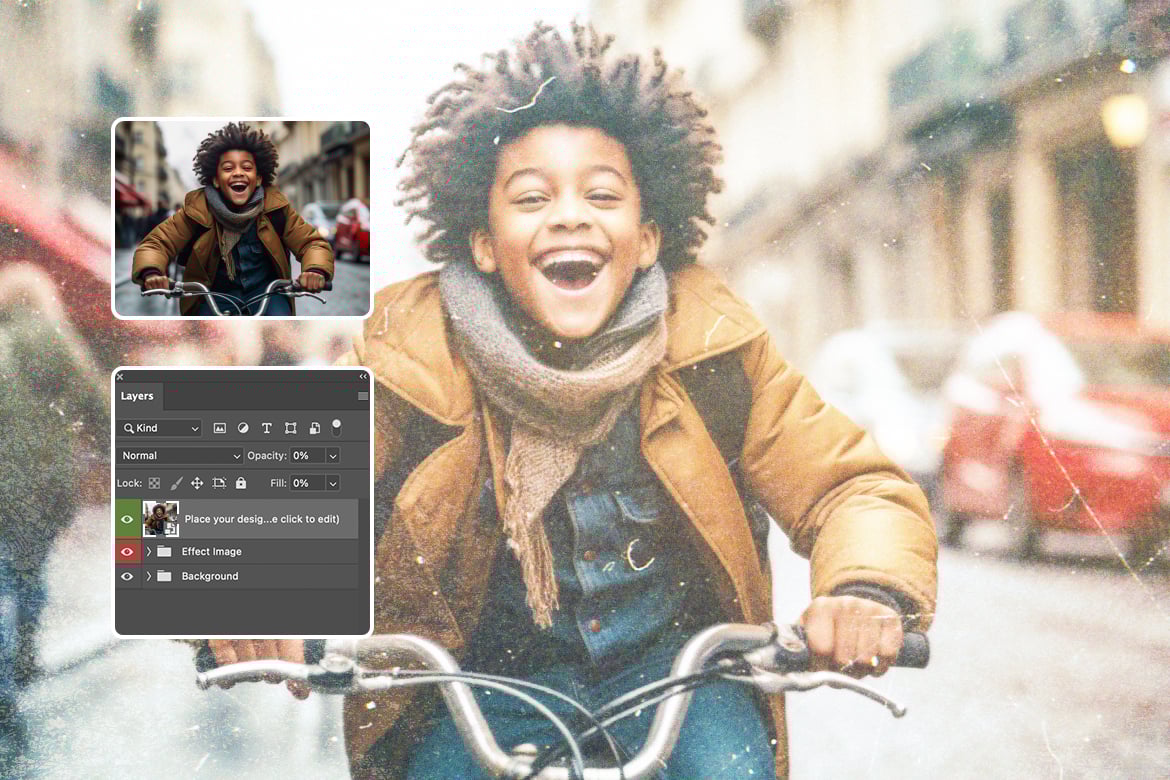Image resolution: width=1170 pixels, height=780 pixels.
Task: Filter layers by adjustment layers icon
Action: coord(243,428)
